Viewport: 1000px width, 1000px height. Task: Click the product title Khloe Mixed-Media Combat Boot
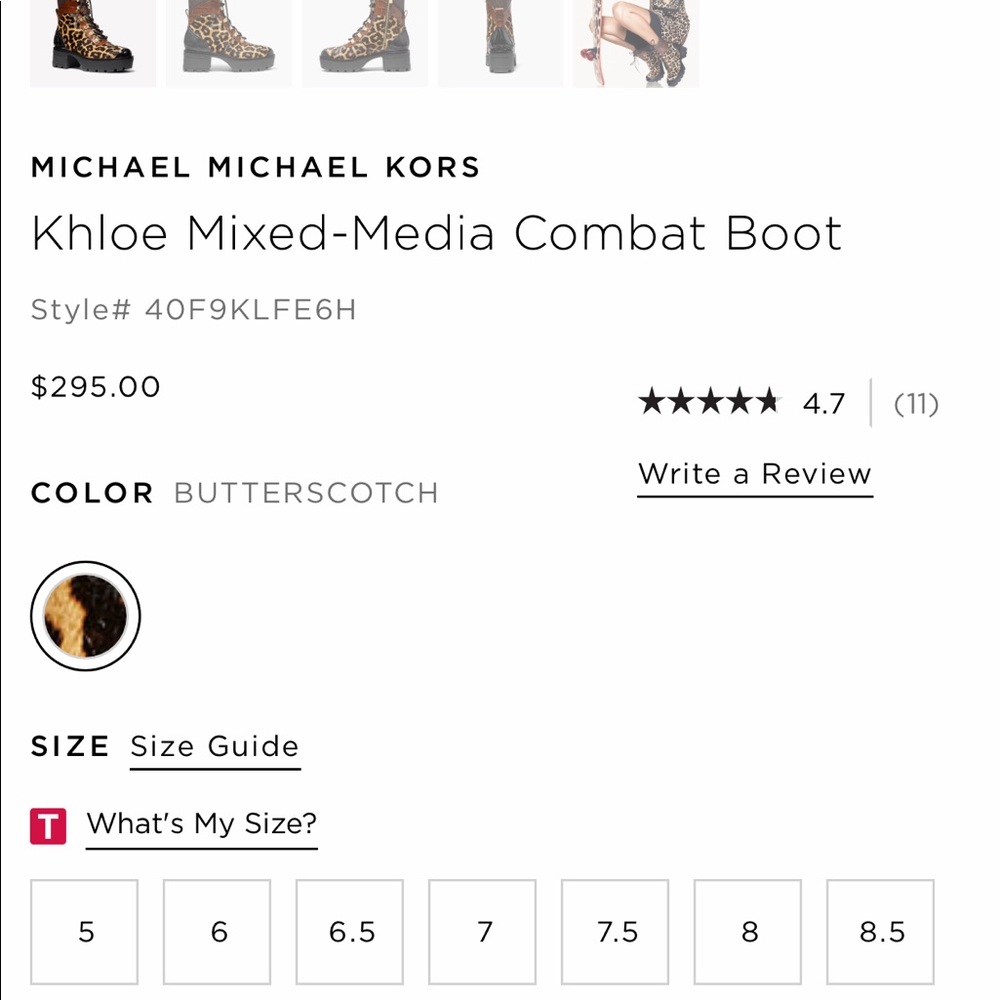click(x=437, y=233)
